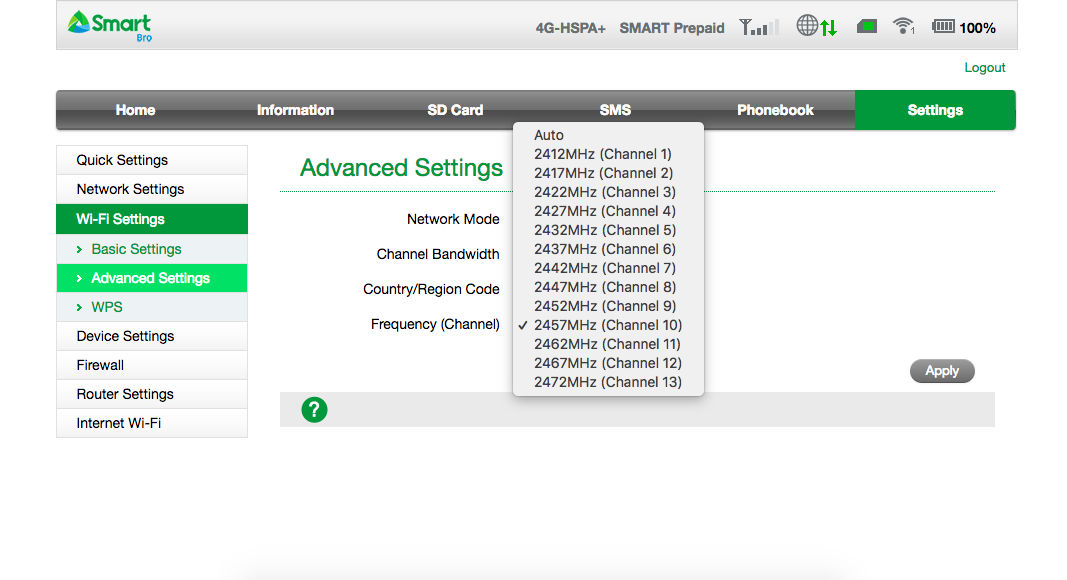
Task: Open the SD Card tab
Action: point(455,110)
